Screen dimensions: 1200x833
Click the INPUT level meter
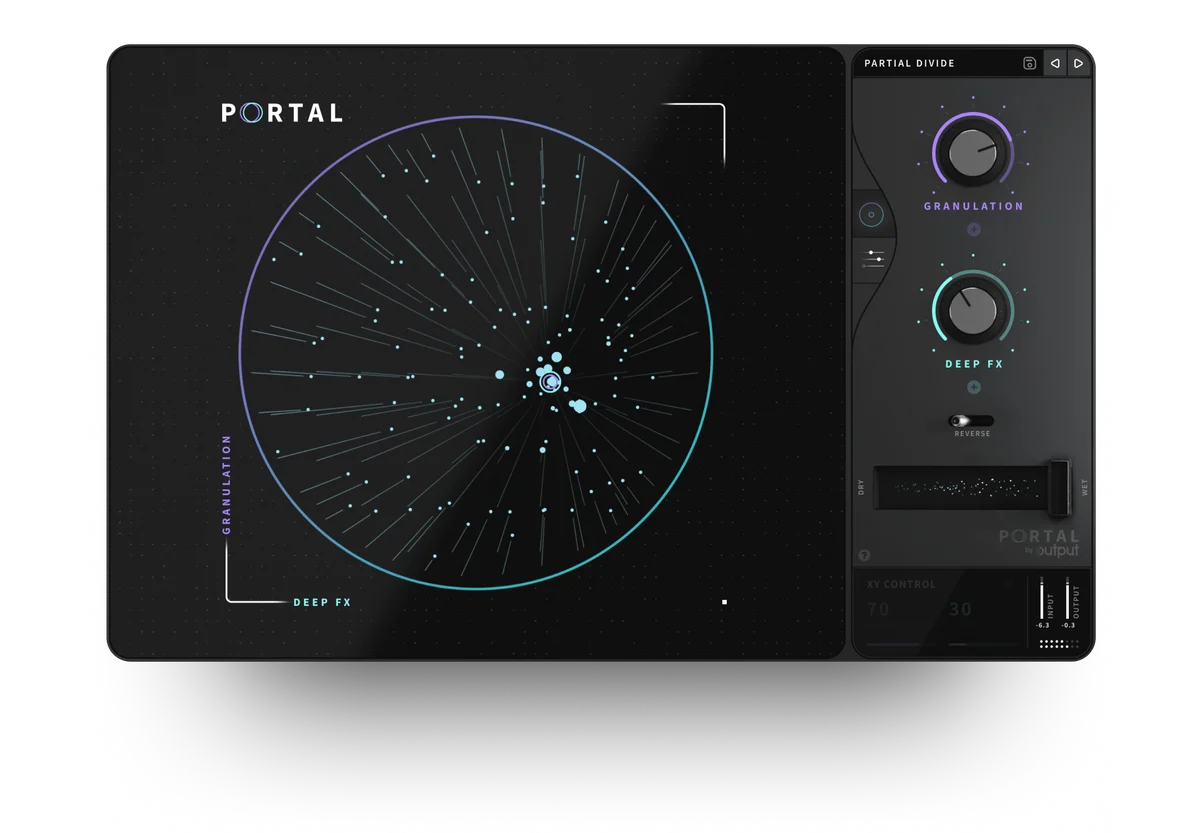[1042, 596]
